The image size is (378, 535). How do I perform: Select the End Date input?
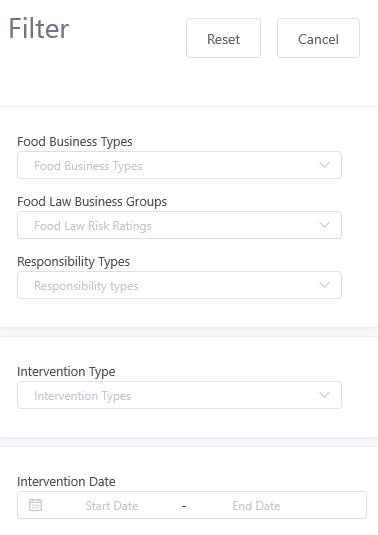[x=256, y=506]
